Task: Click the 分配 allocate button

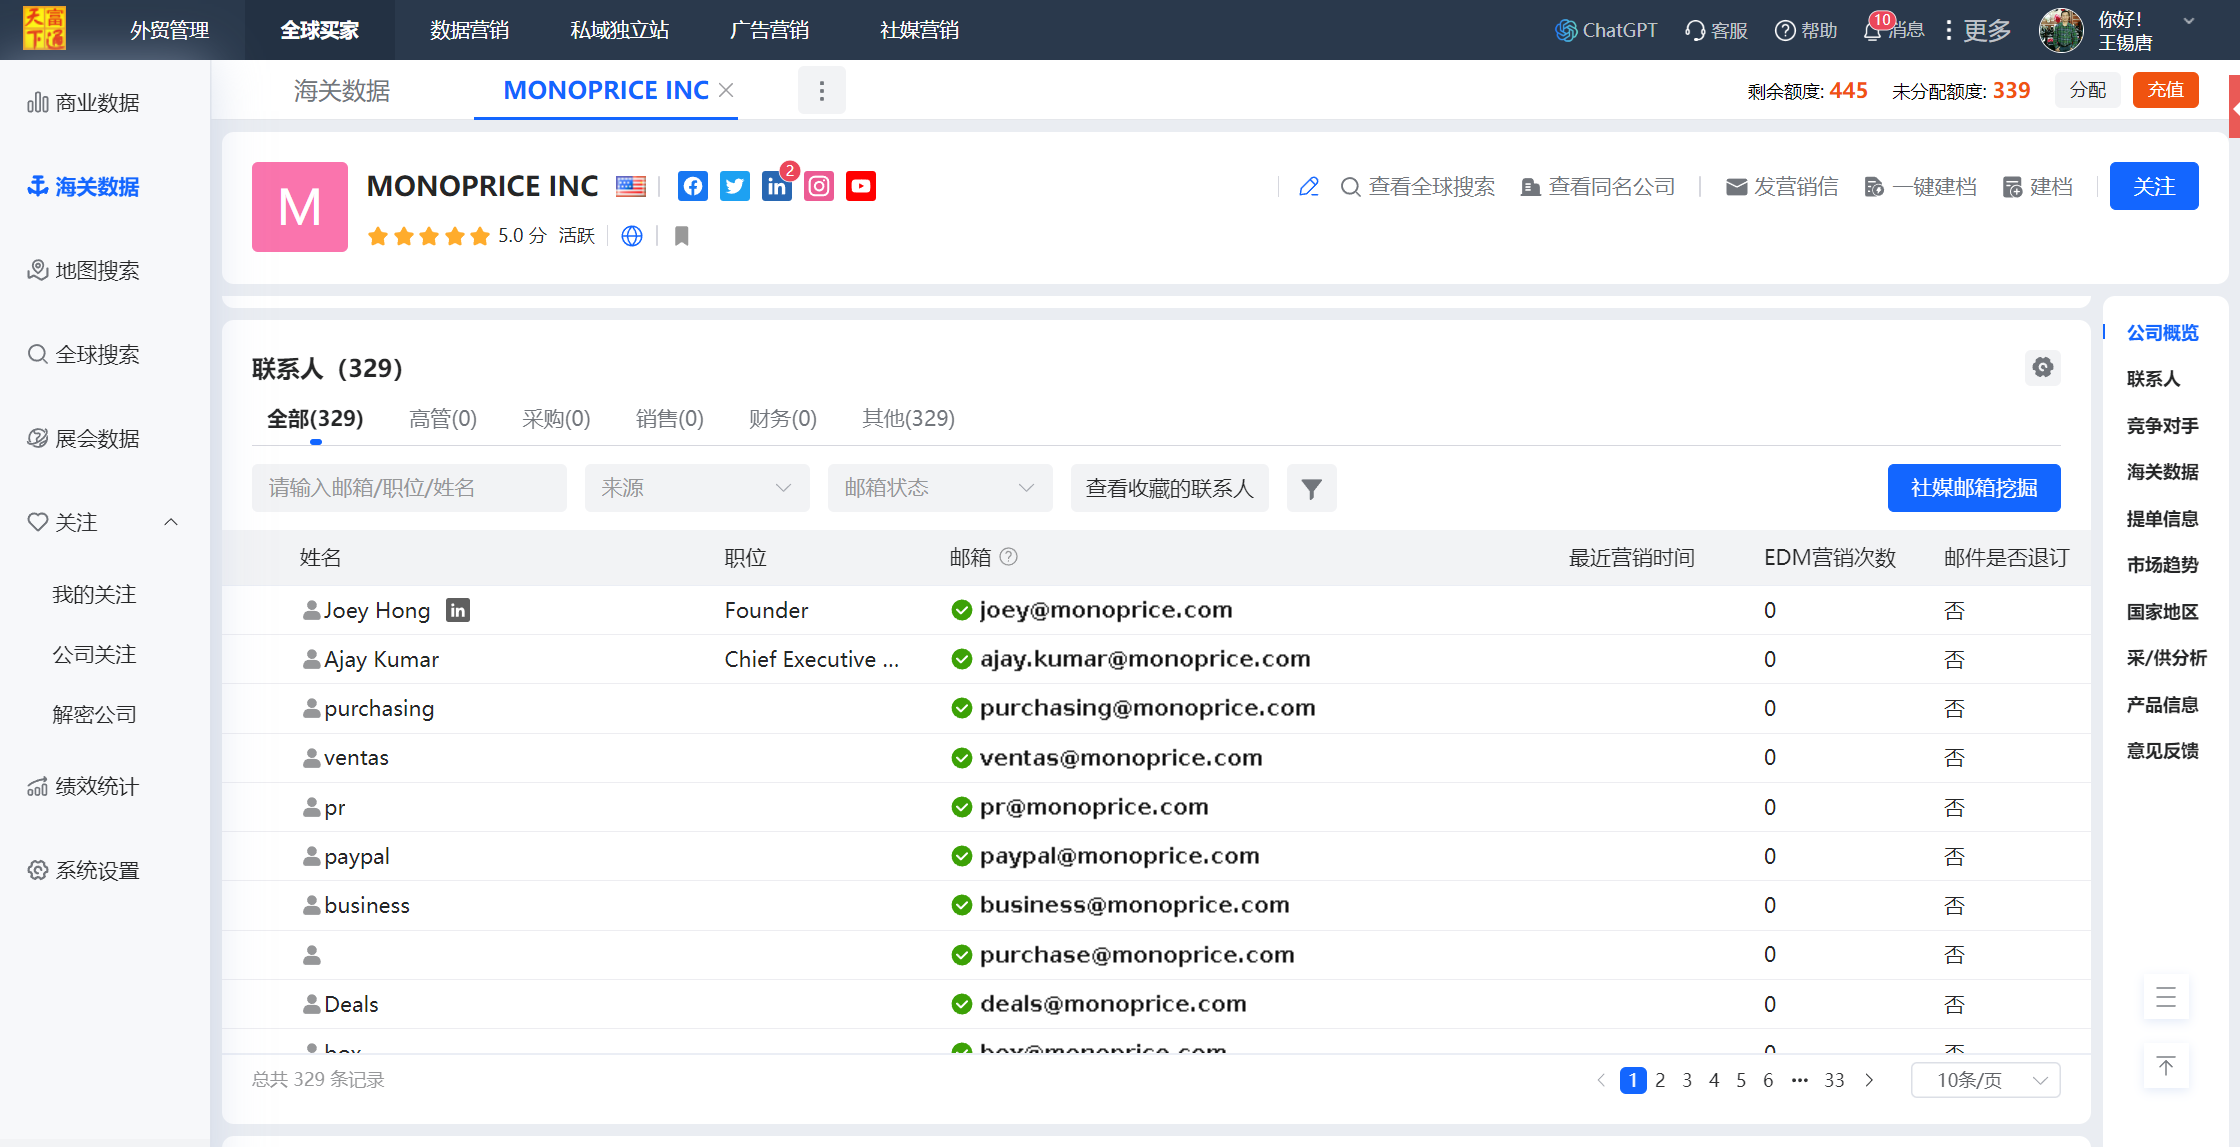Action: [2088, 90]
